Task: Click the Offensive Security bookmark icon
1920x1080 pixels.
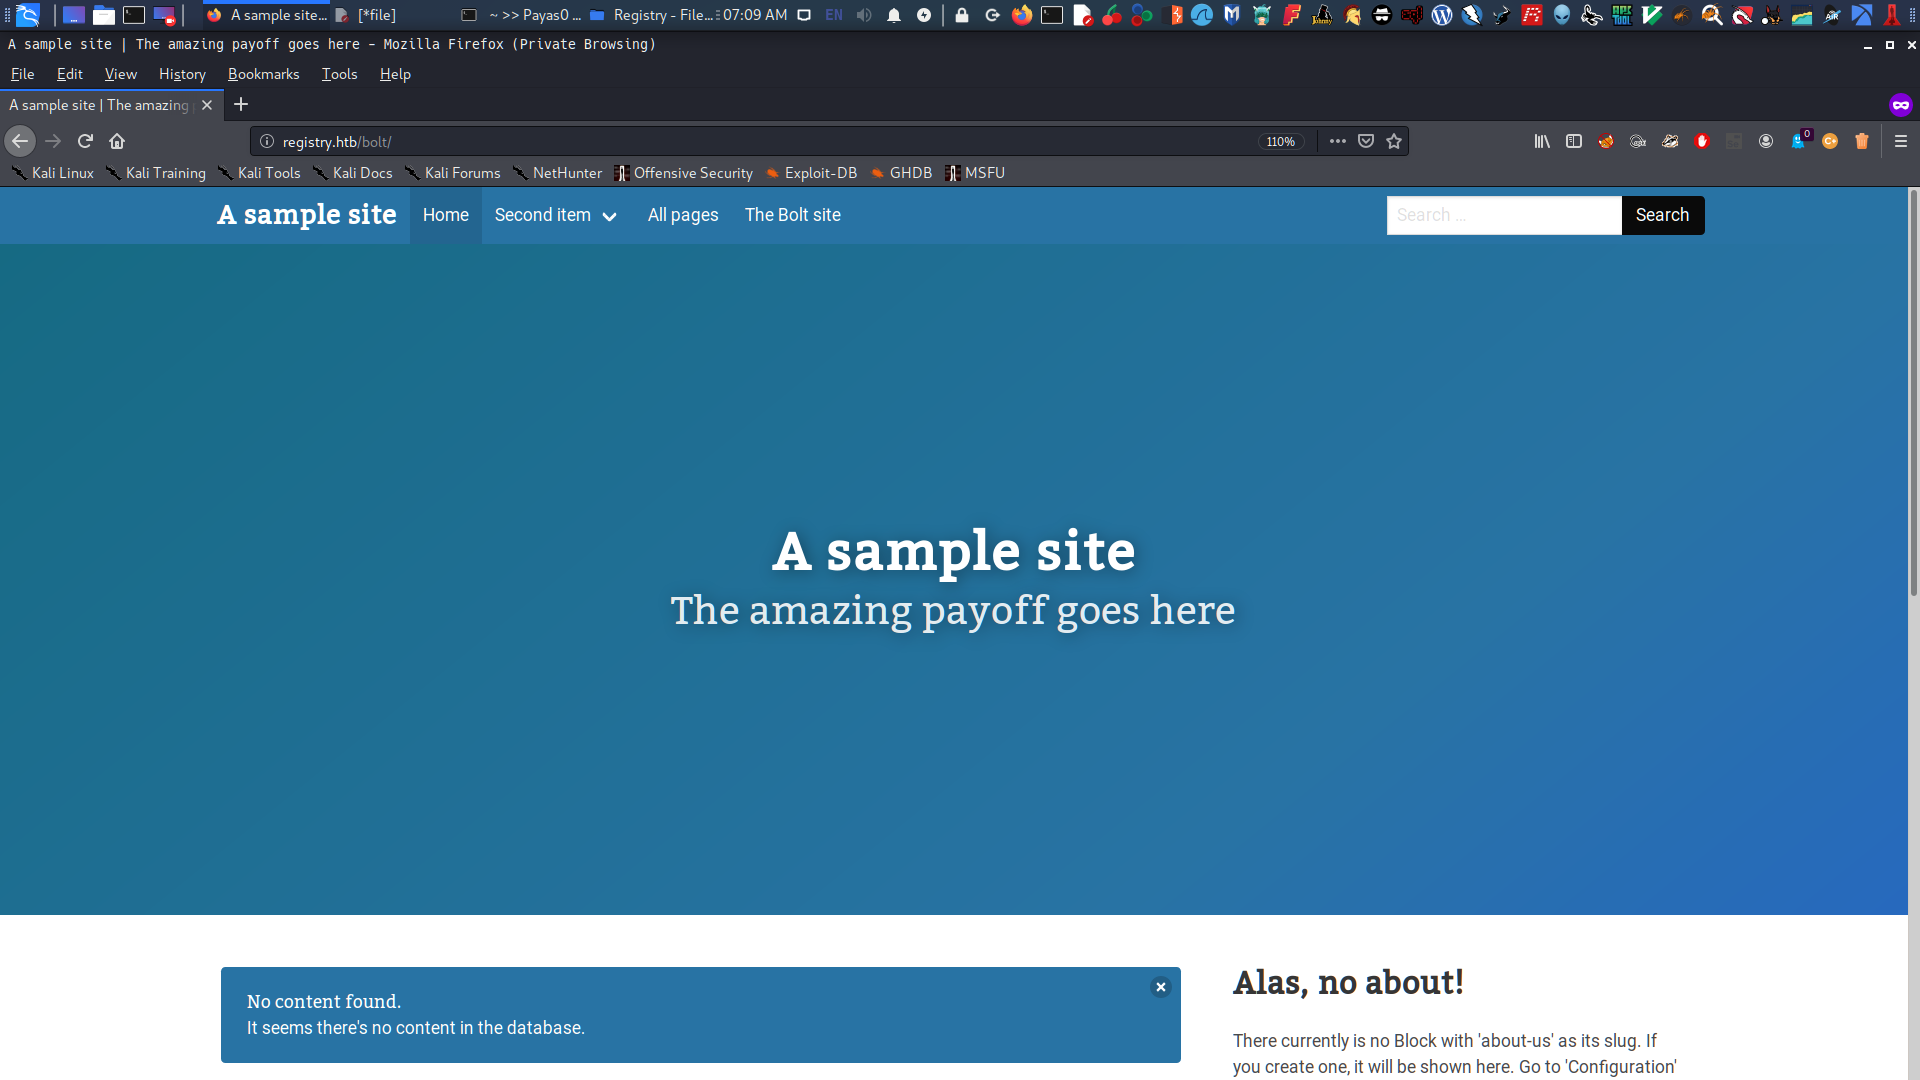Action: pyautogui.click(x=620, y=173)
